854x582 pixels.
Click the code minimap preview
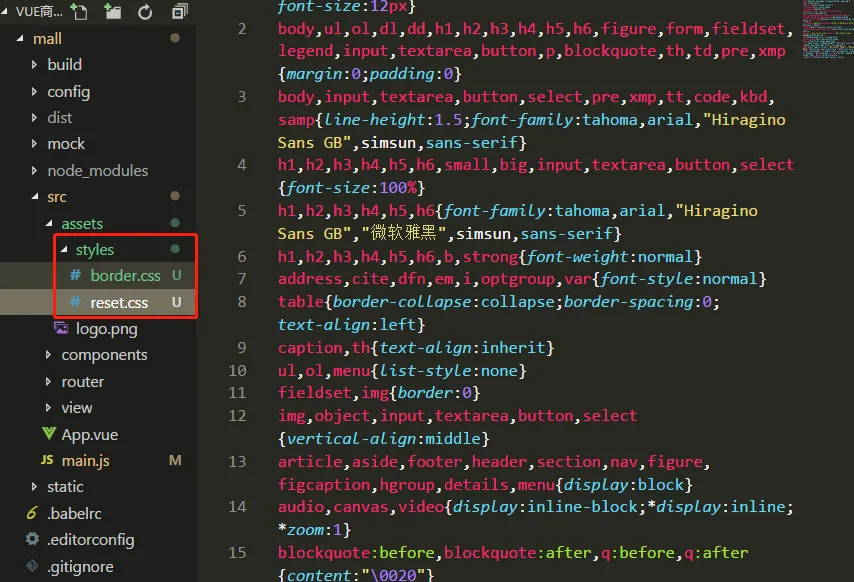coord(826,30)
